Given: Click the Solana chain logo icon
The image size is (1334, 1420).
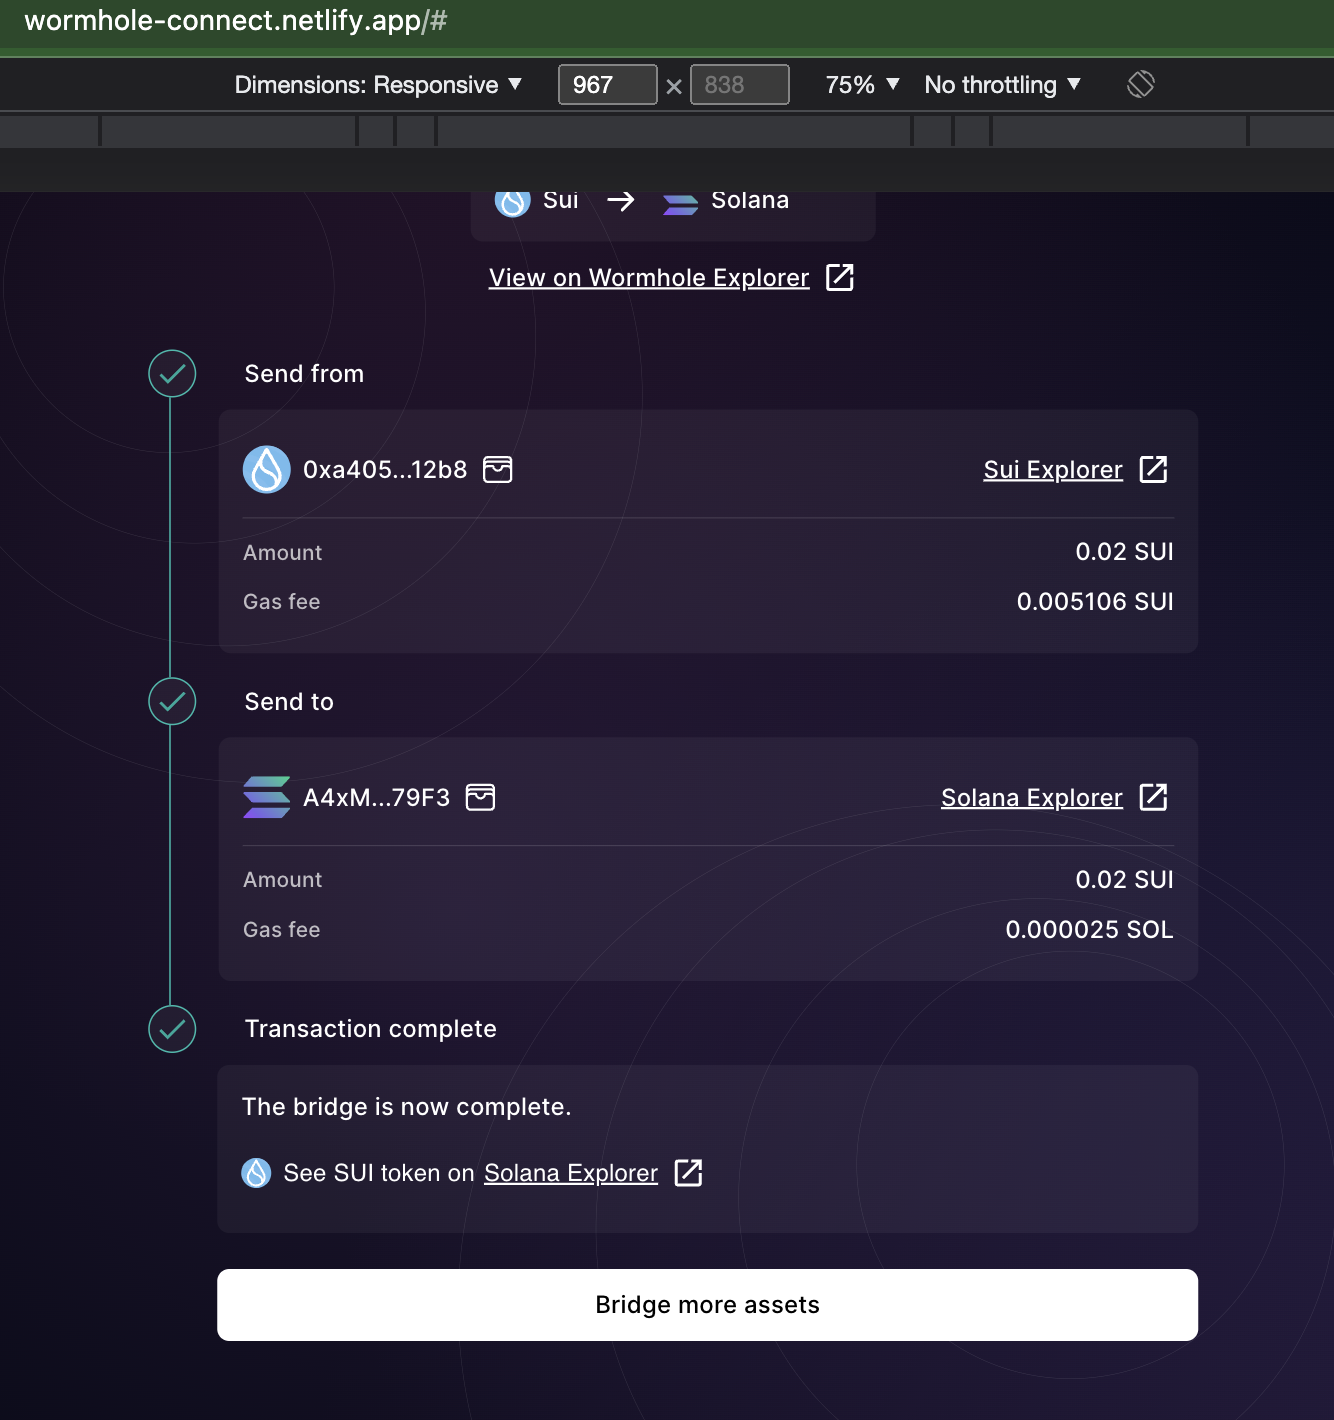Looking at the screenshot, I should pos(680,203).
